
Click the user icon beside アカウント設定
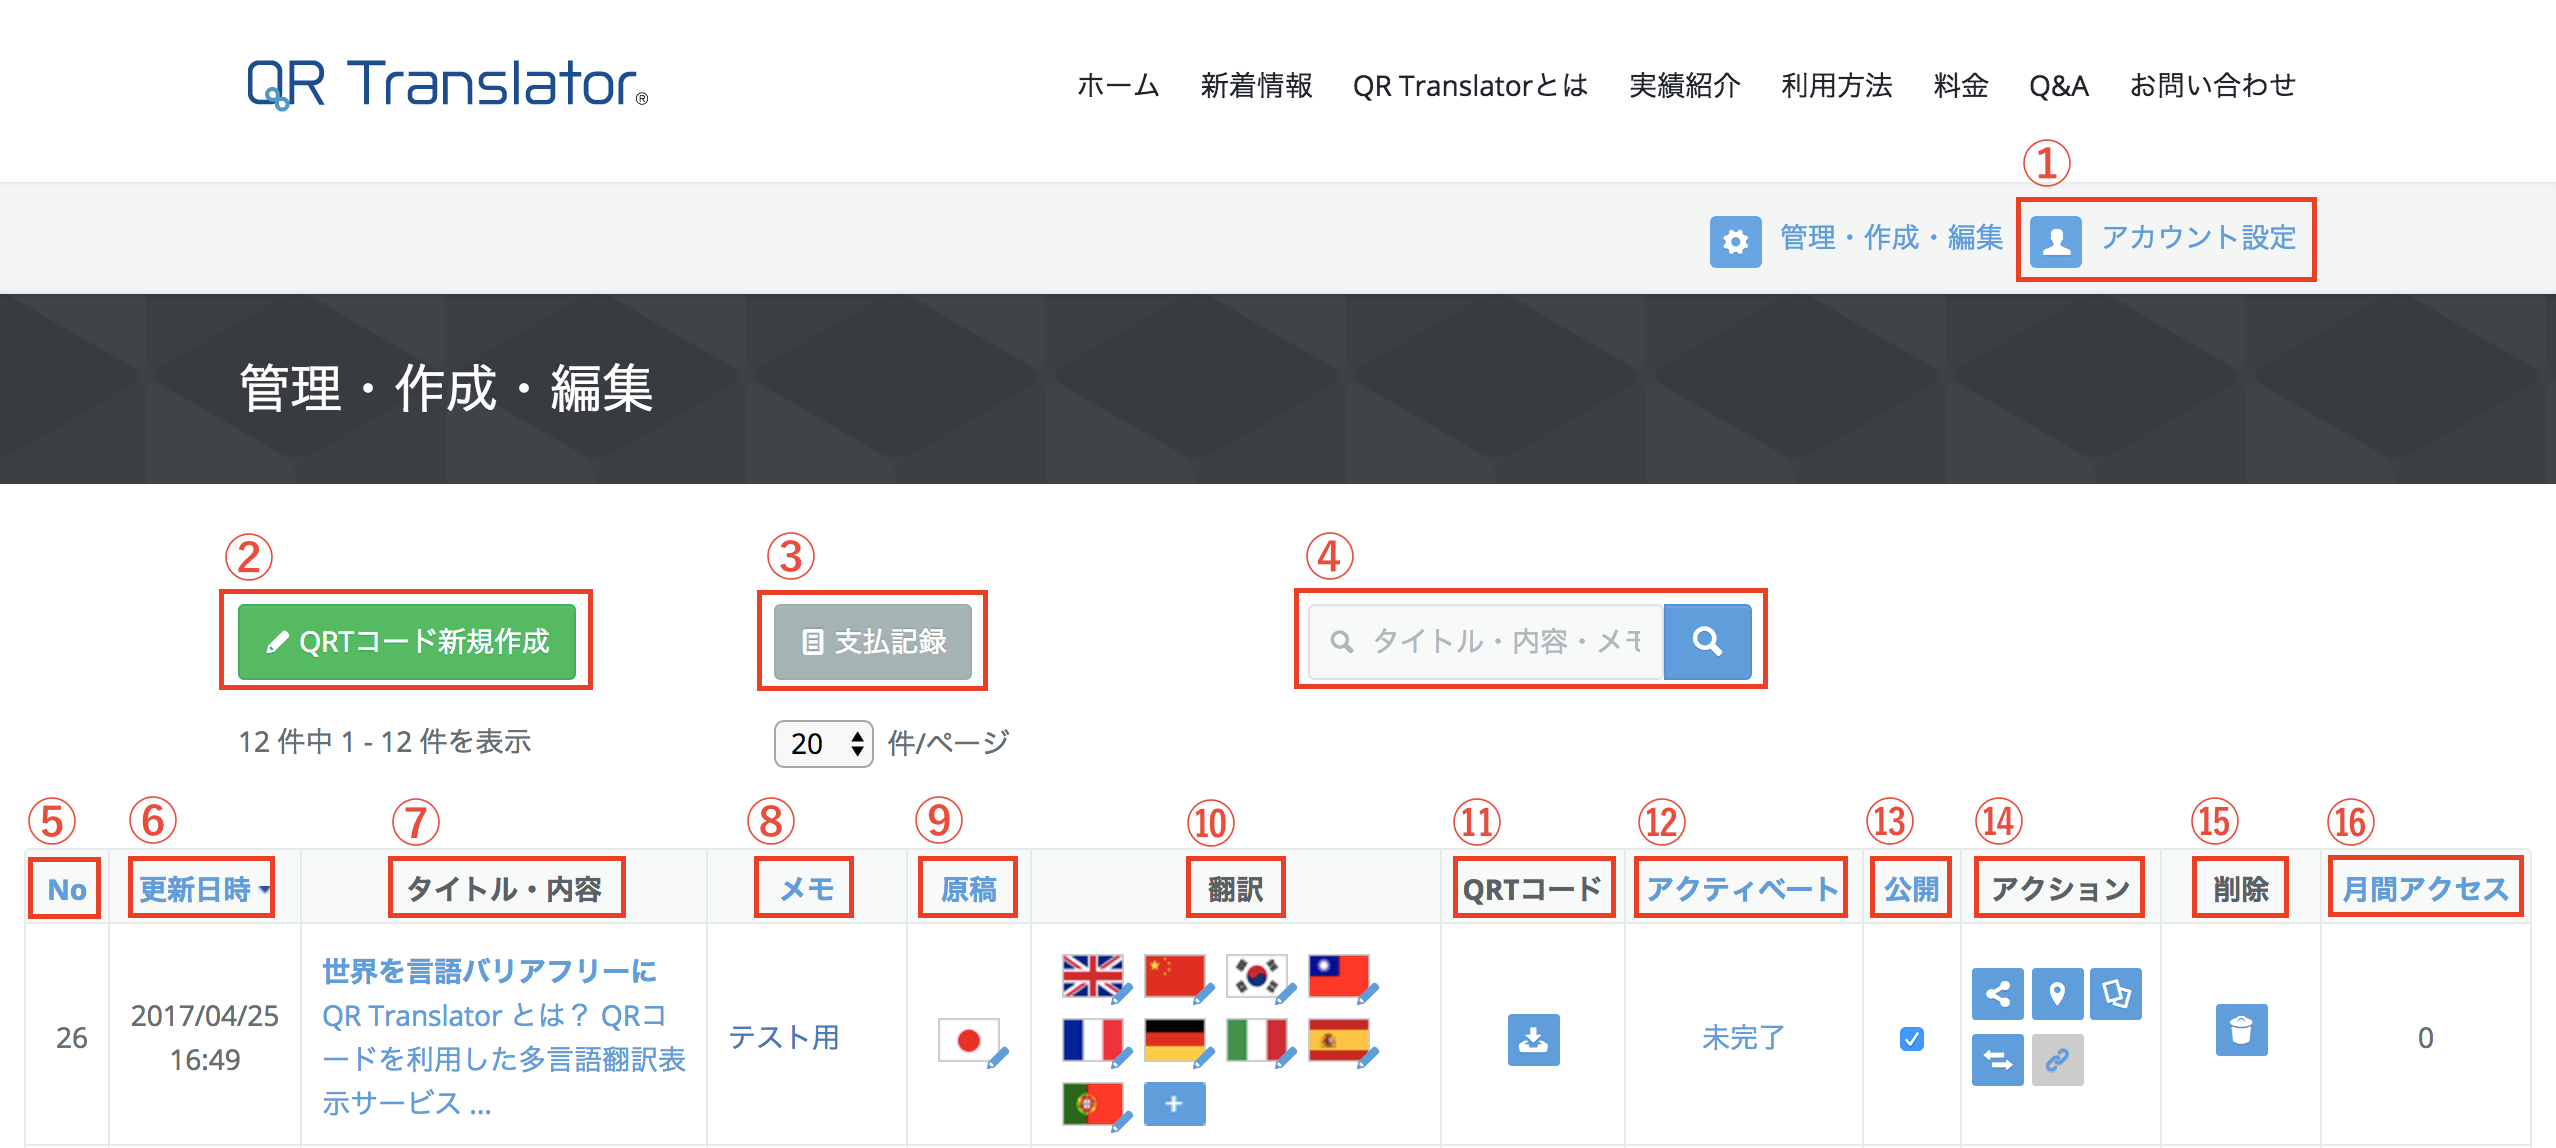click(2056, 241)
